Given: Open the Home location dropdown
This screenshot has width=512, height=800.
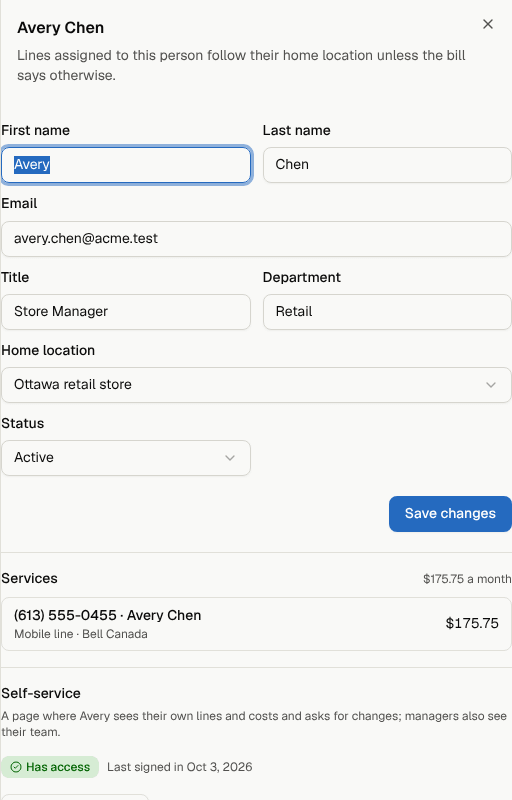Looking at the screenshot, I should click(x=257, y=385).
